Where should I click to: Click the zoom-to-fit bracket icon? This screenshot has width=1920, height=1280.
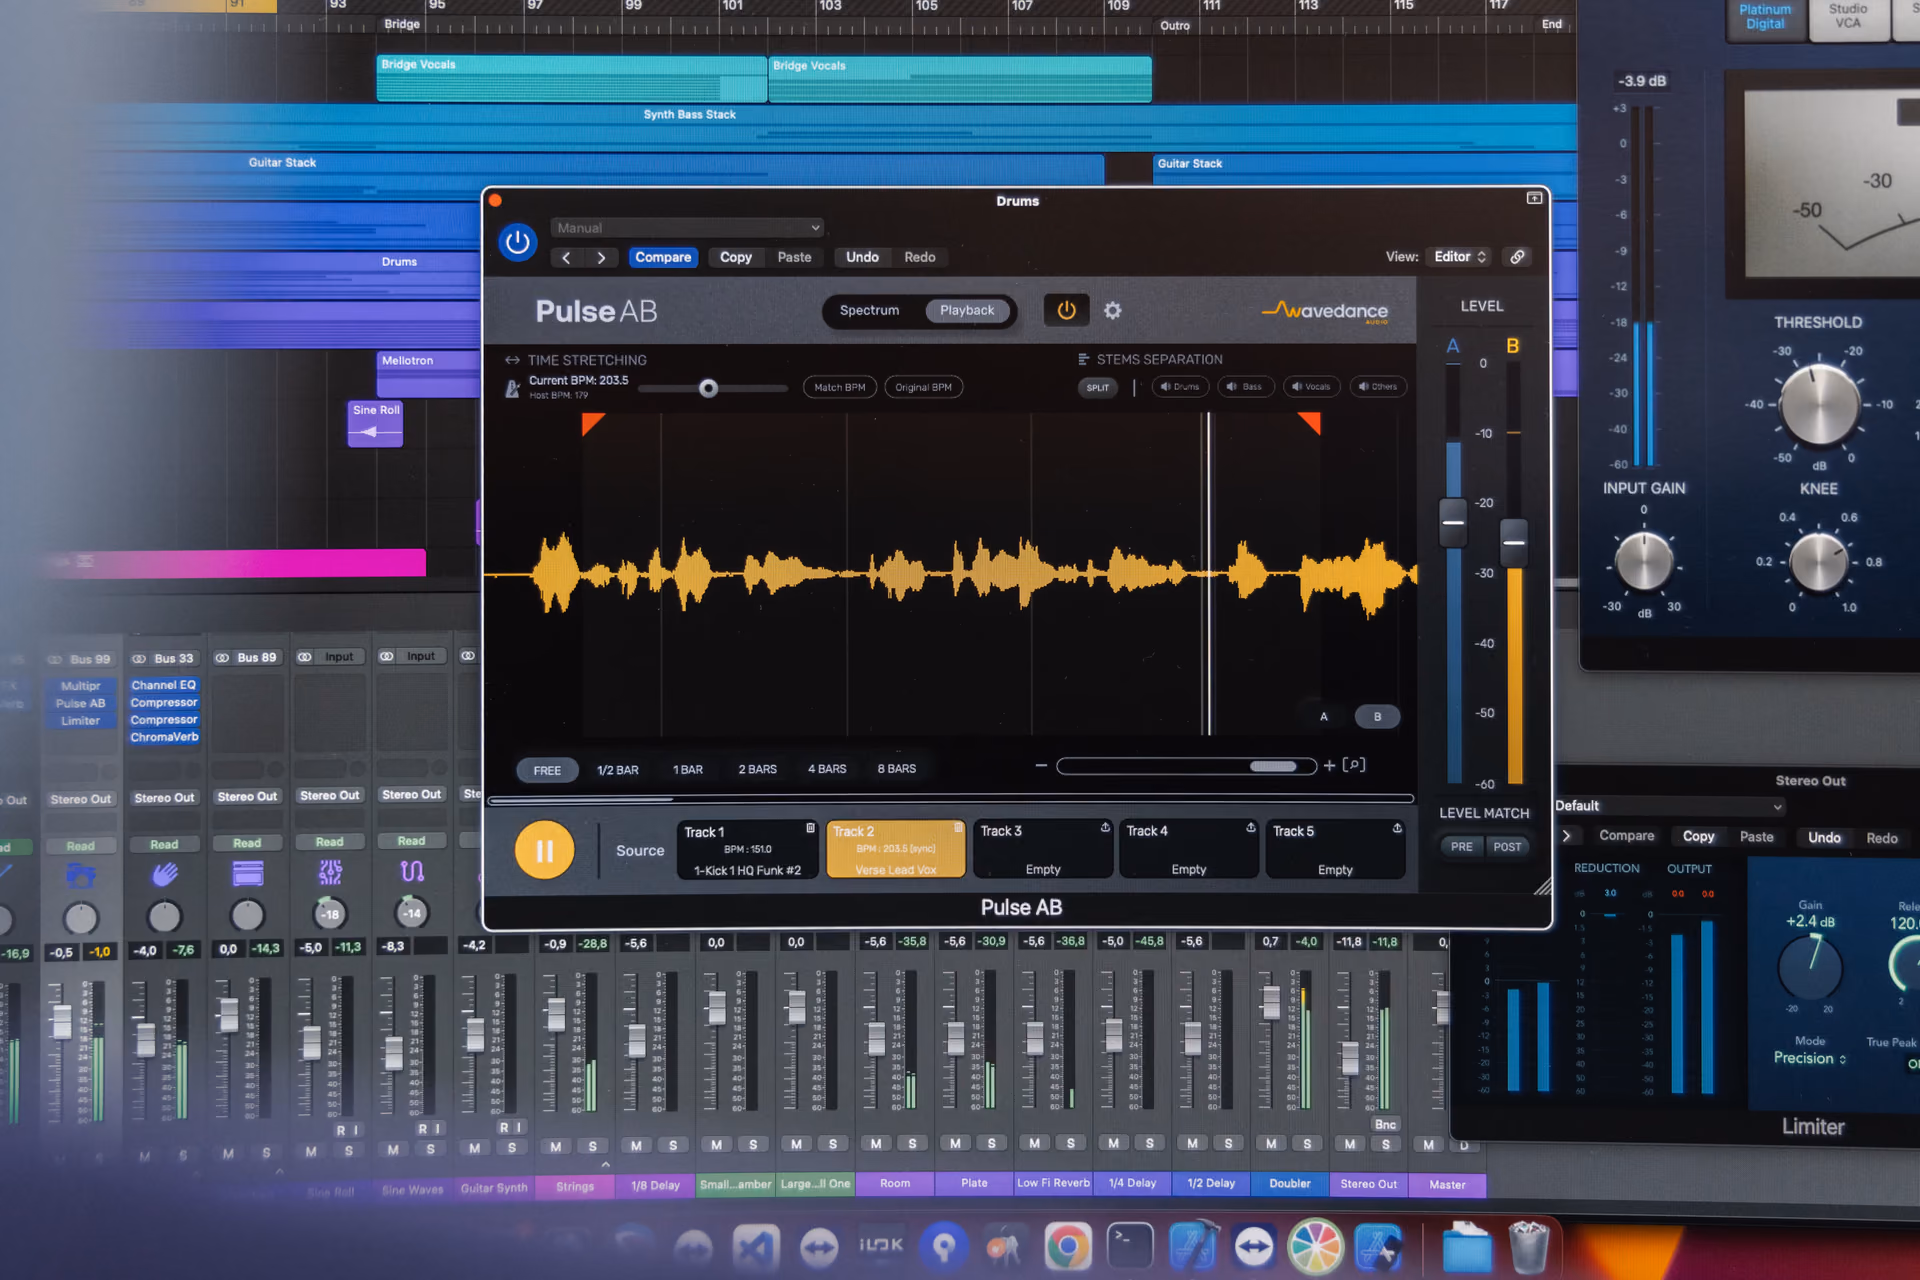[x=1354, y=765]
